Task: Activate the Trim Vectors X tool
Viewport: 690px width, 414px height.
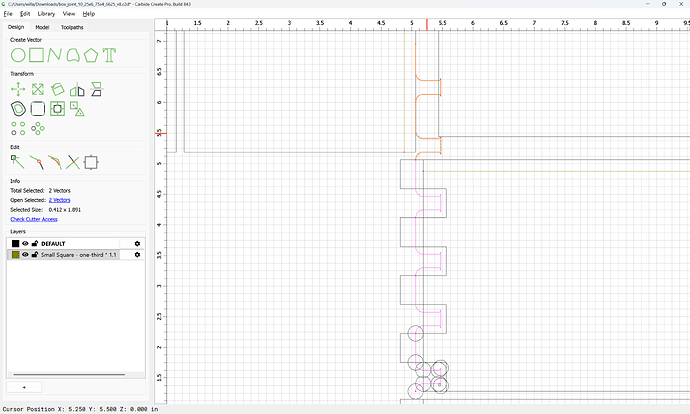Action: tap(73, 162)
